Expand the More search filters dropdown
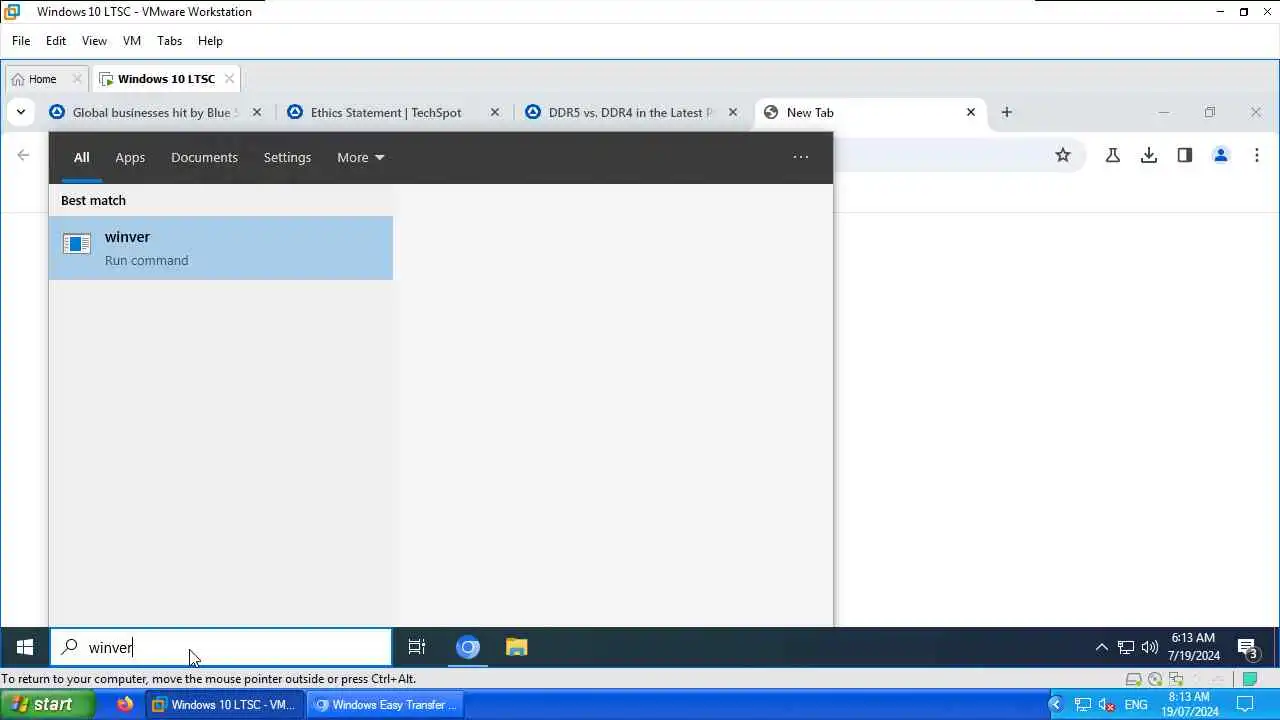 361,157
